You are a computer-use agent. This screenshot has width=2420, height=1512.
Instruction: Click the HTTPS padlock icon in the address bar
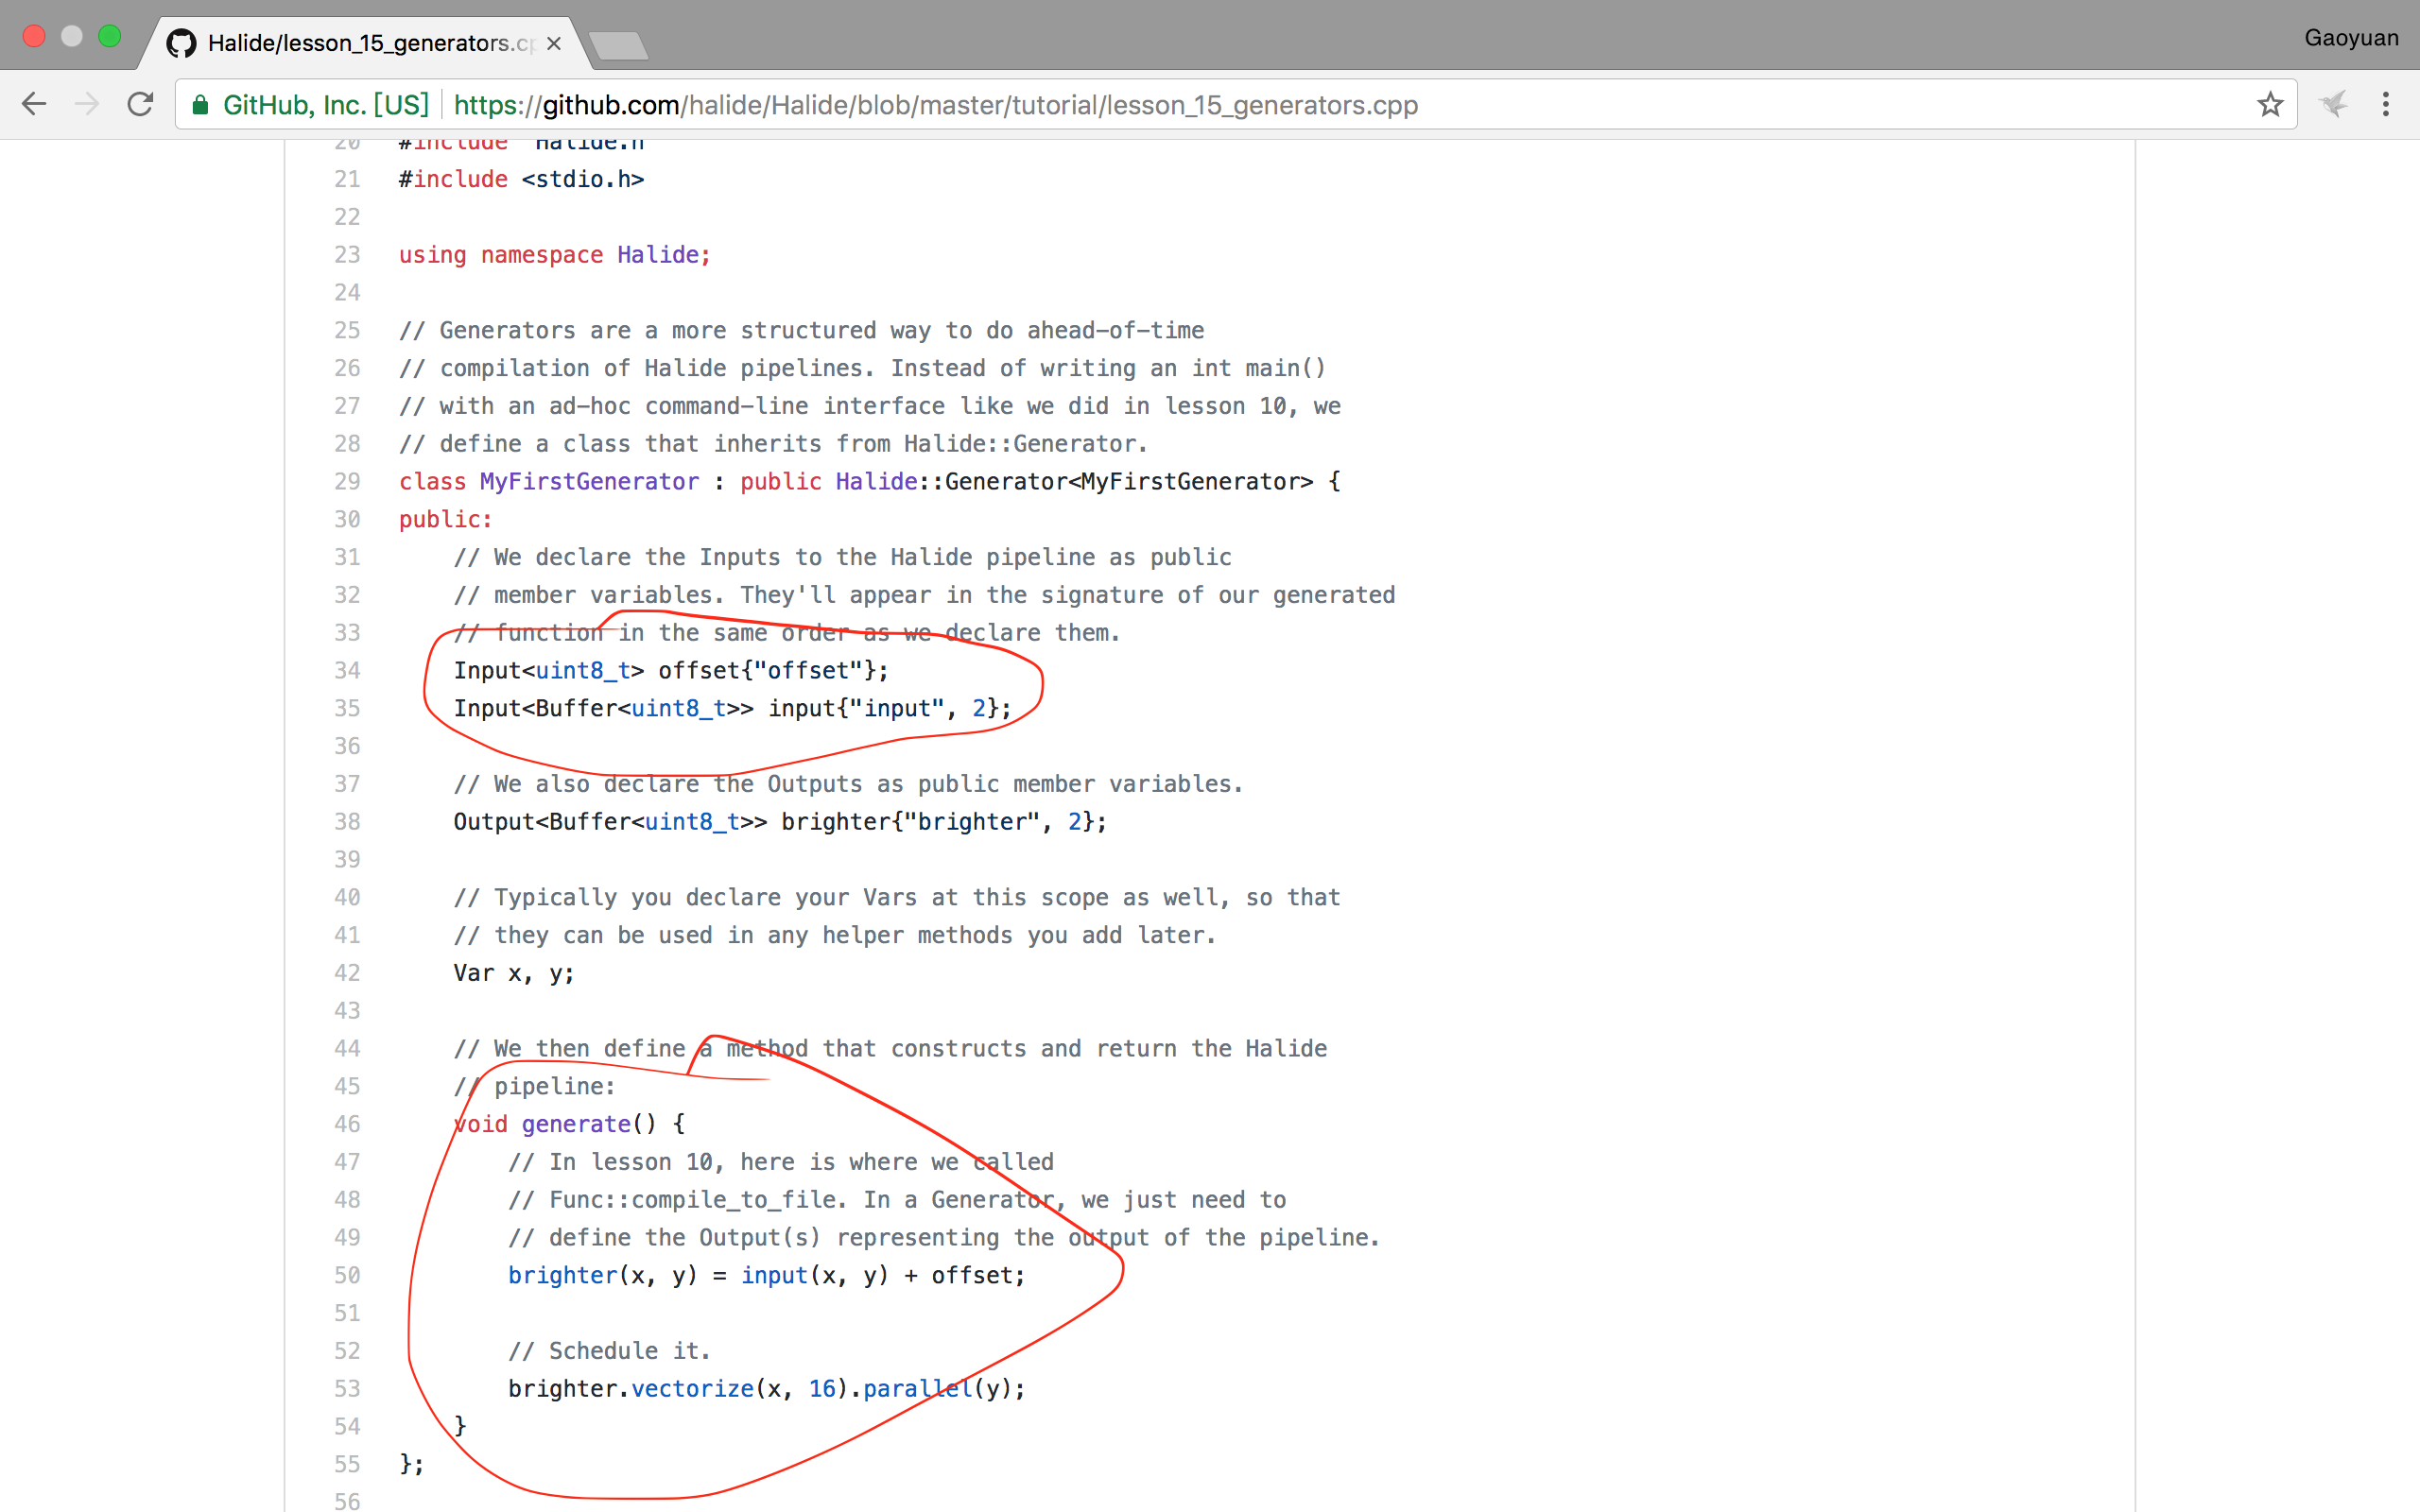200,104
